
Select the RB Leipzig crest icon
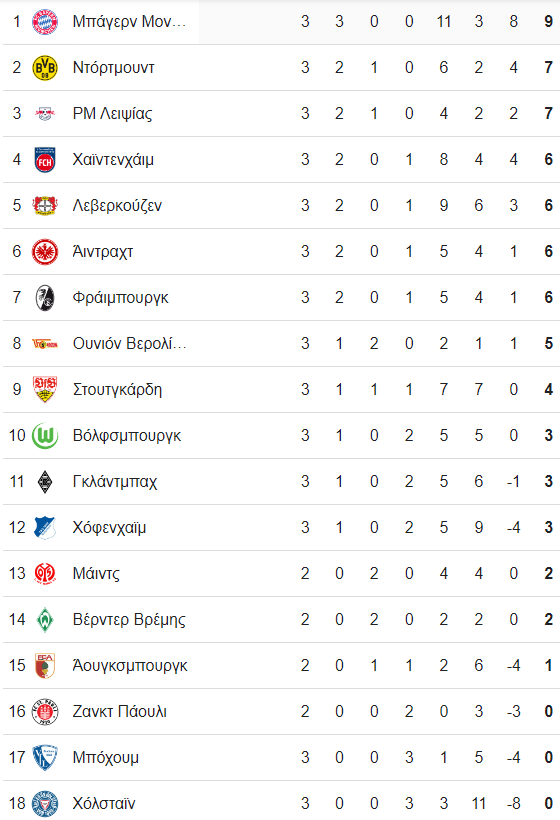[x=45, y=113]
